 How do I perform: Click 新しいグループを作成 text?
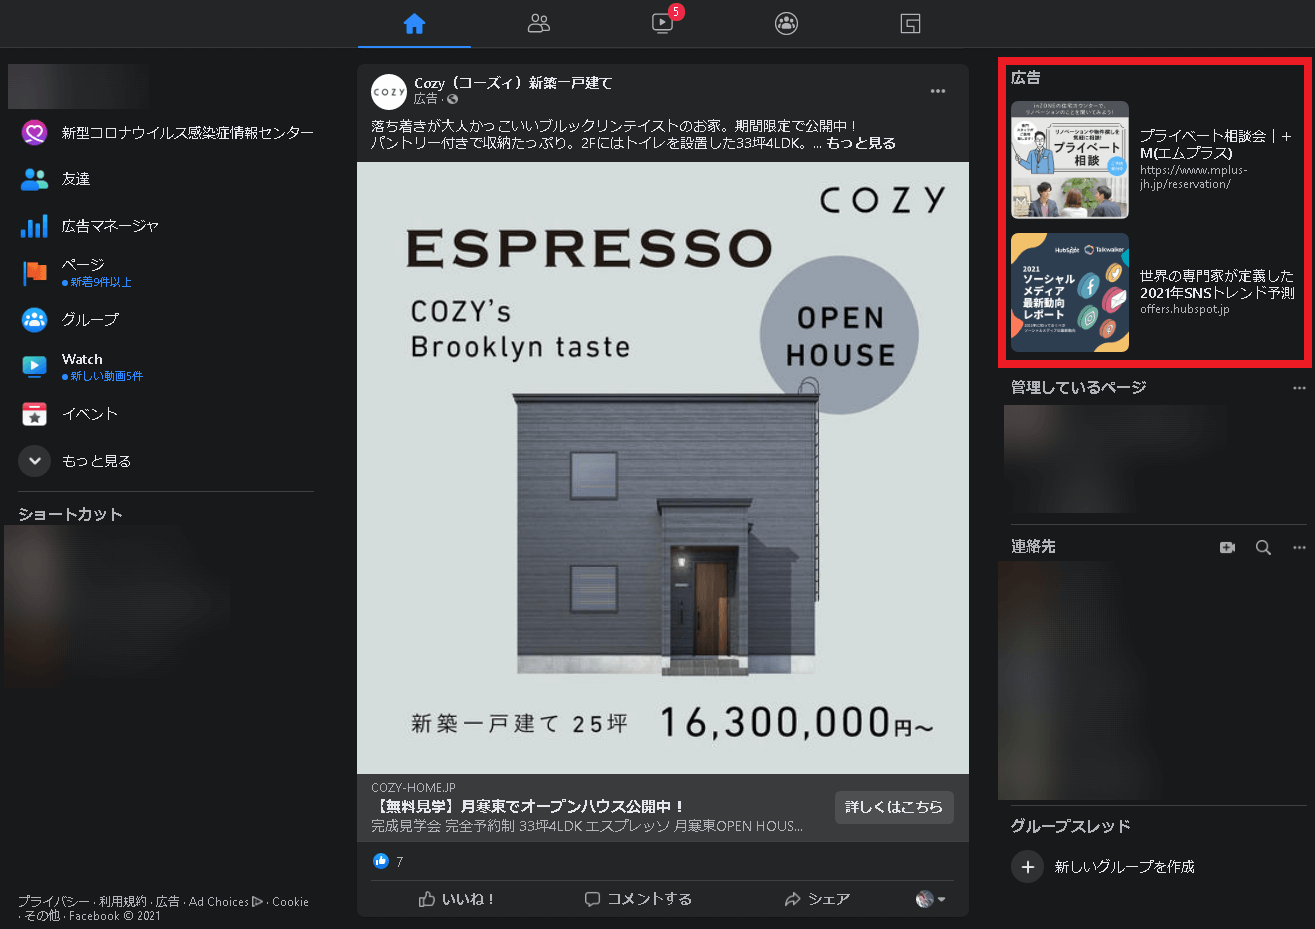(1125, 866)
